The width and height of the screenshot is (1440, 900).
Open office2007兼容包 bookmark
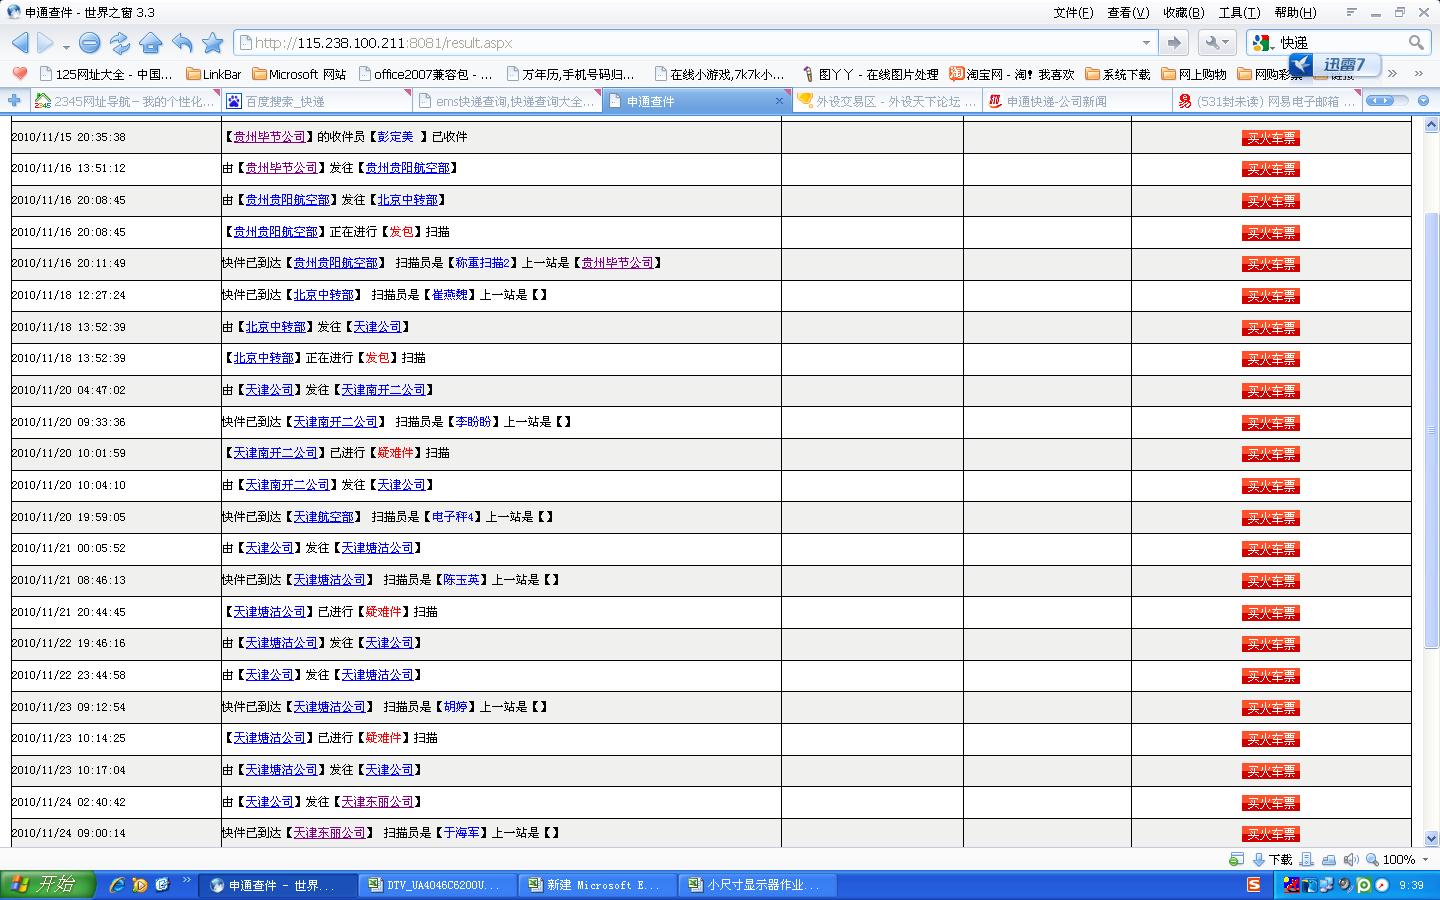[x=425, y=74]
